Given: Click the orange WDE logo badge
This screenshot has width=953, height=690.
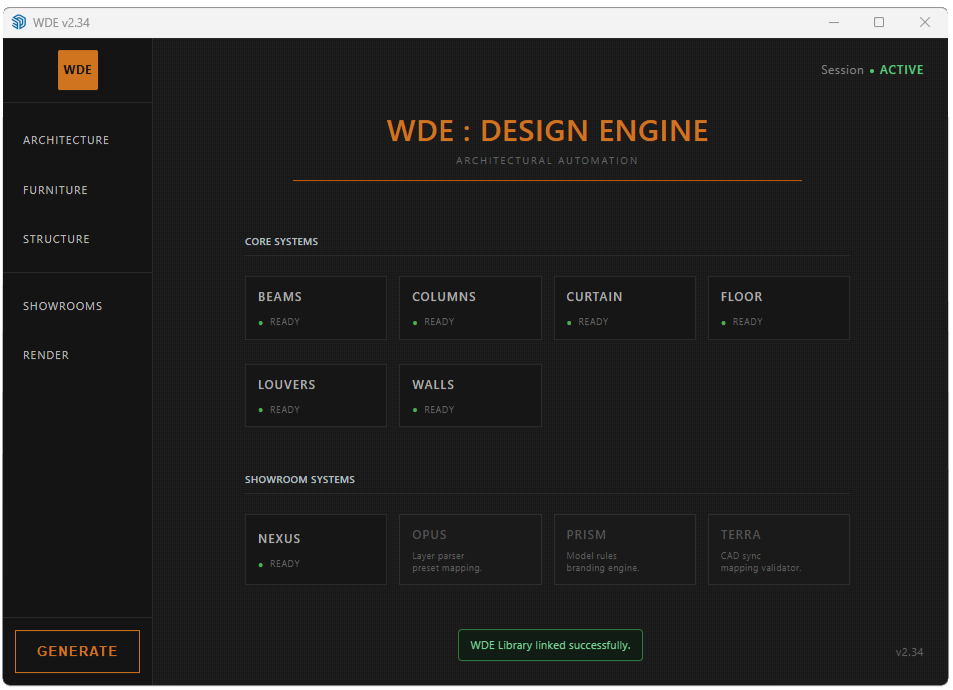Looking at the screenshot, I should [78, 70].
